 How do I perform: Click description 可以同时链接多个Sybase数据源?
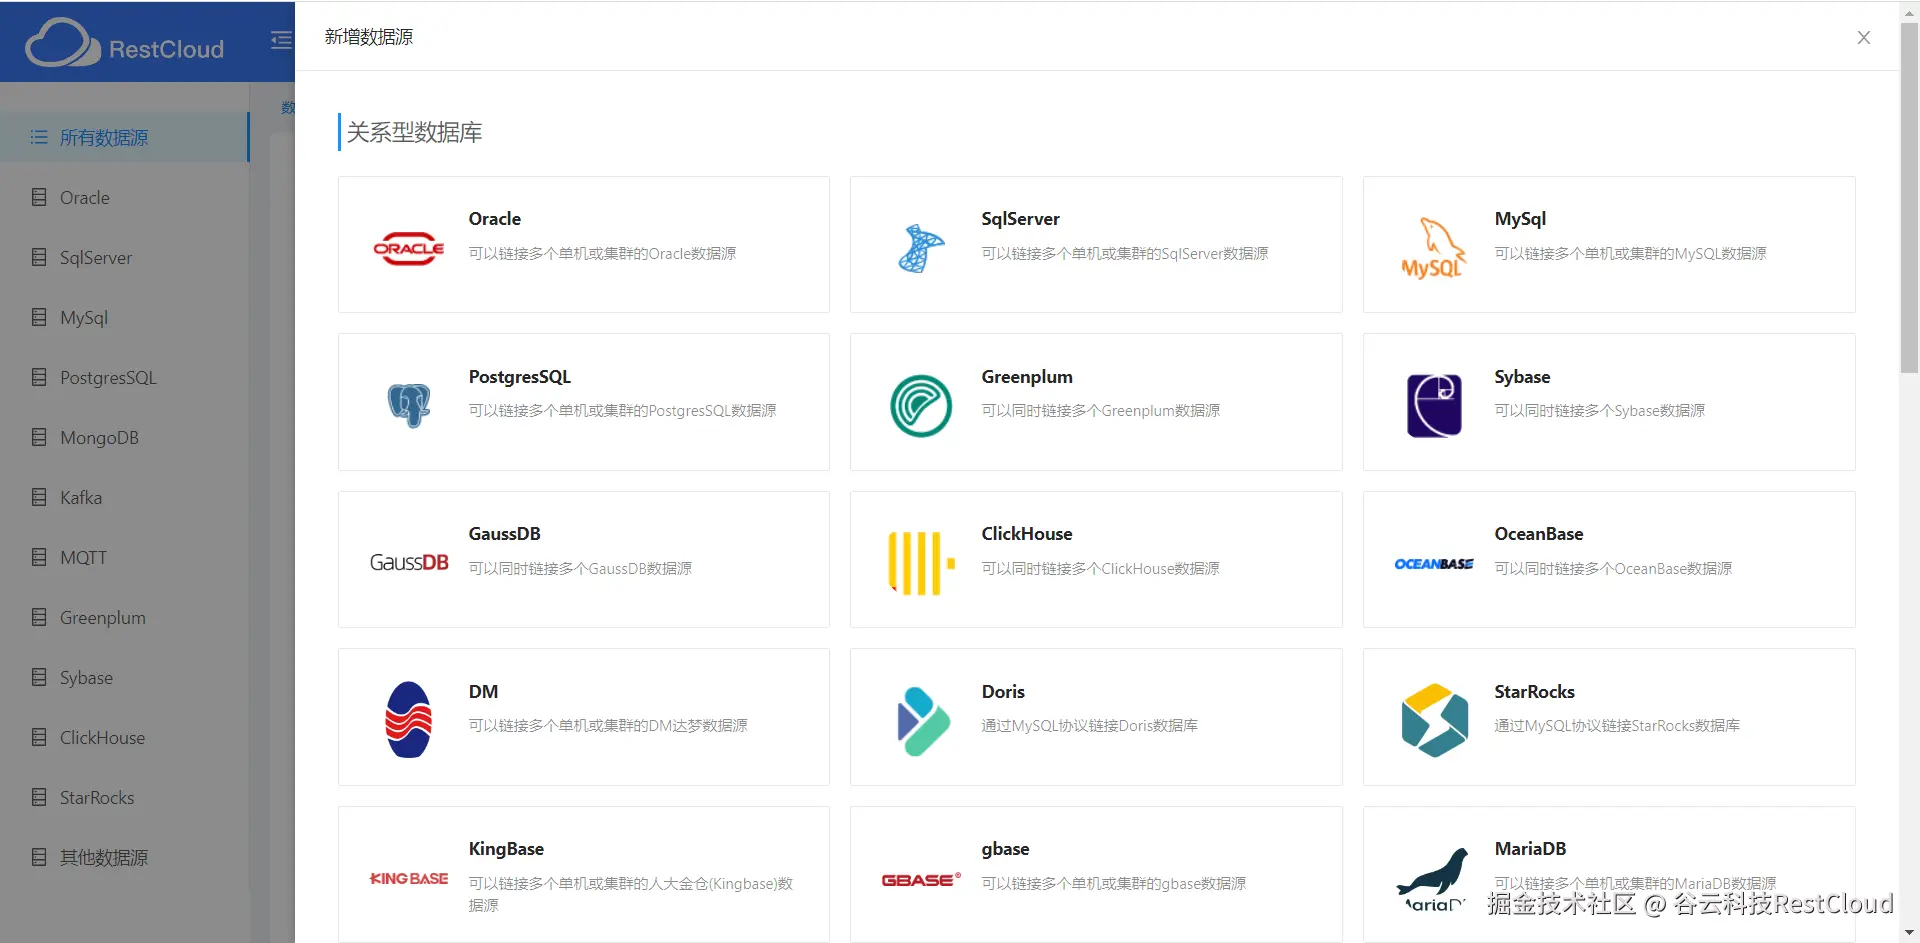(x=1599, y=411)
